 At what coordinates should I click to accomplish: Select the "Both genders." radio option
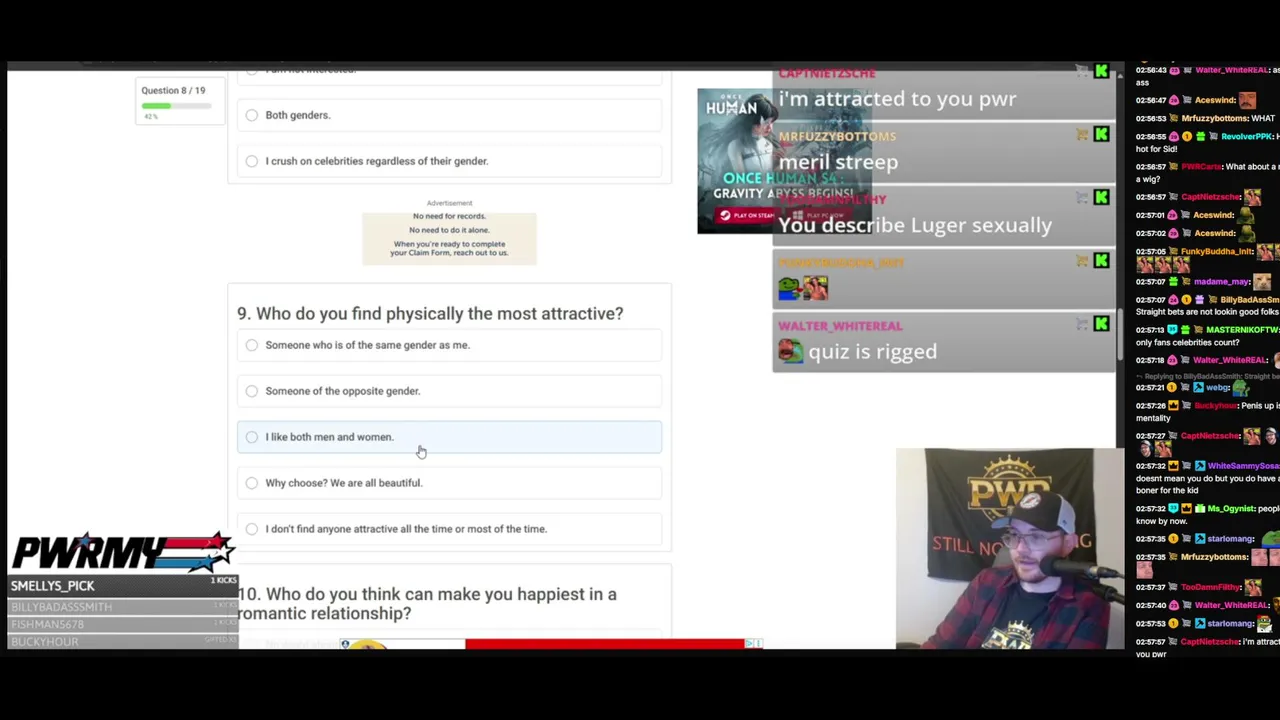[449, 115]
